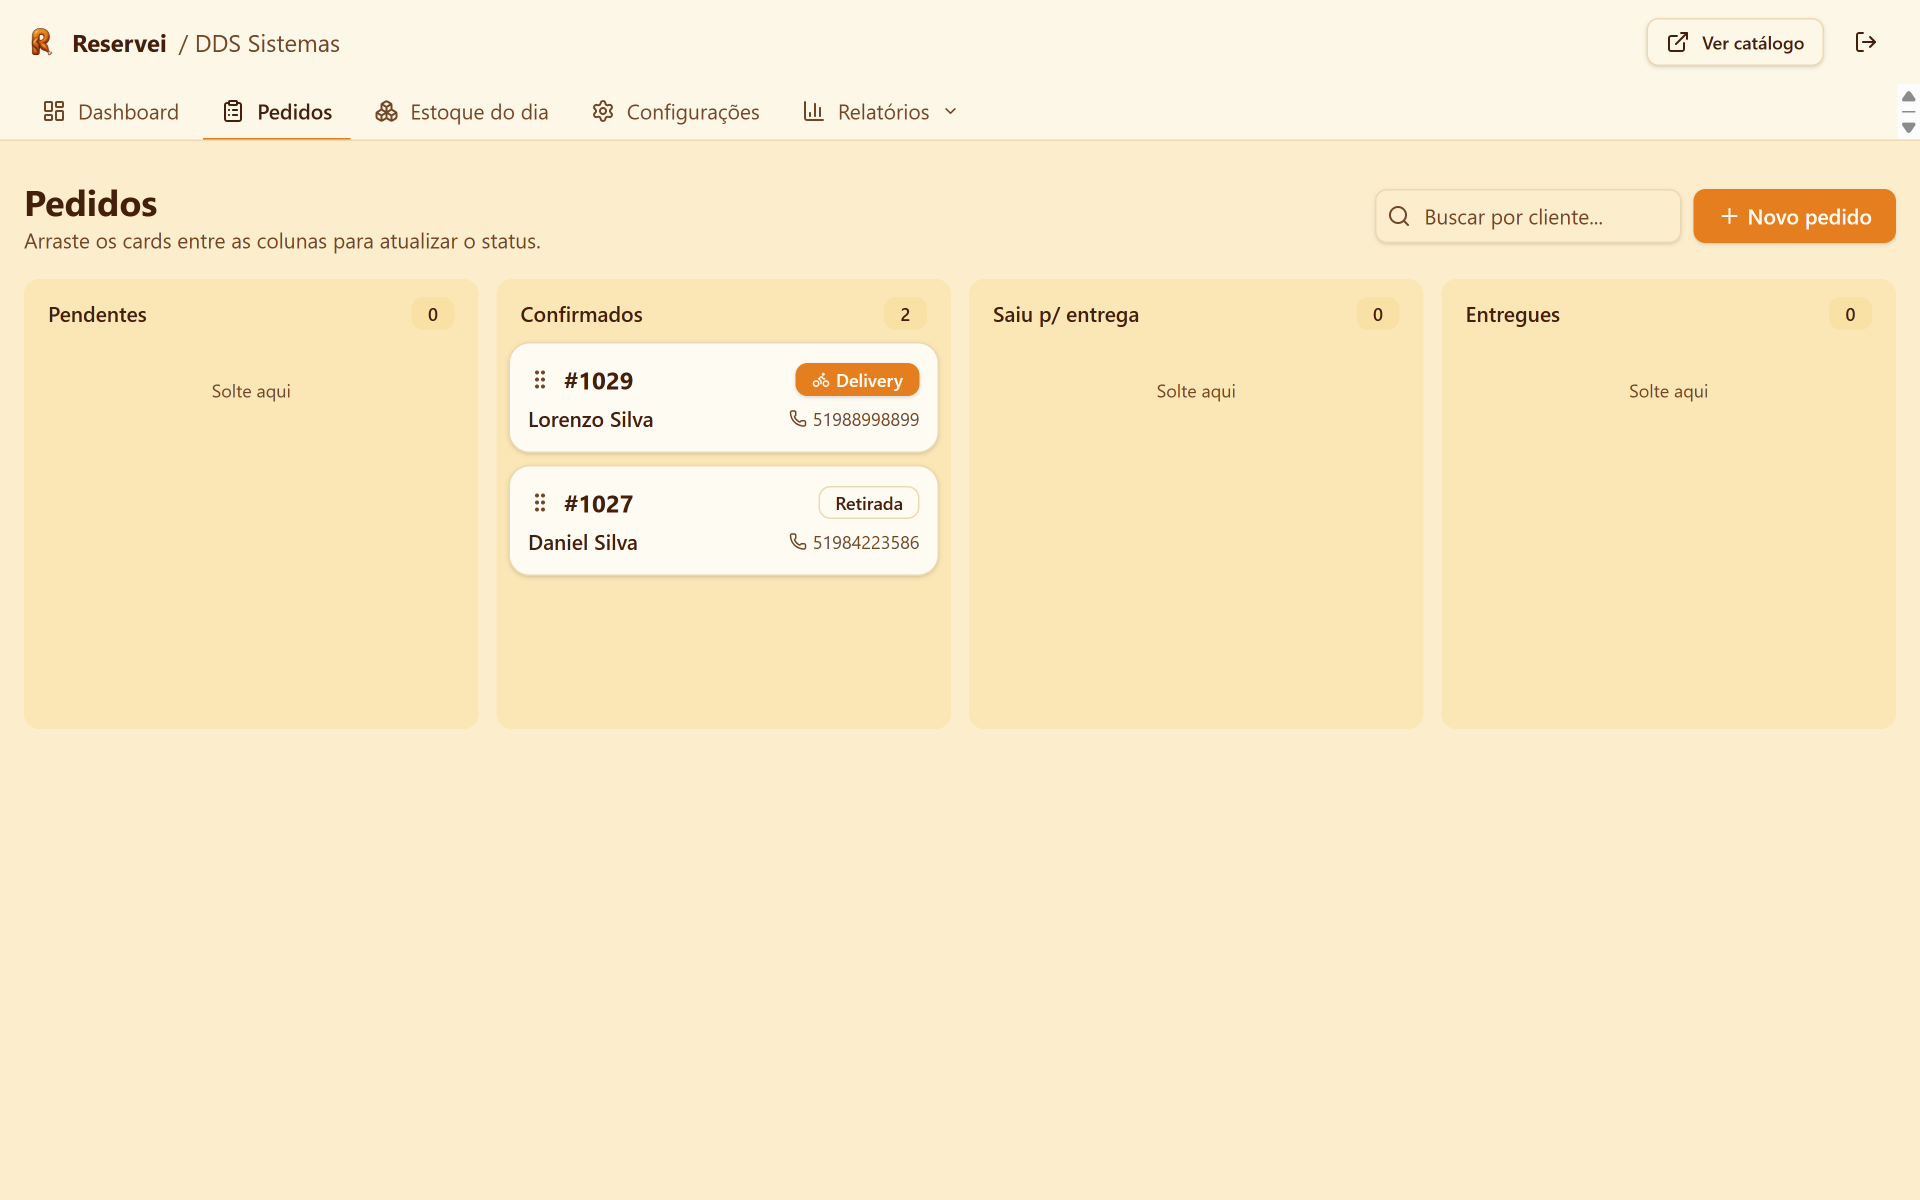Open the Ver catálogo external link button
The image size is (1920, 1200).
tap(1735, 43)
